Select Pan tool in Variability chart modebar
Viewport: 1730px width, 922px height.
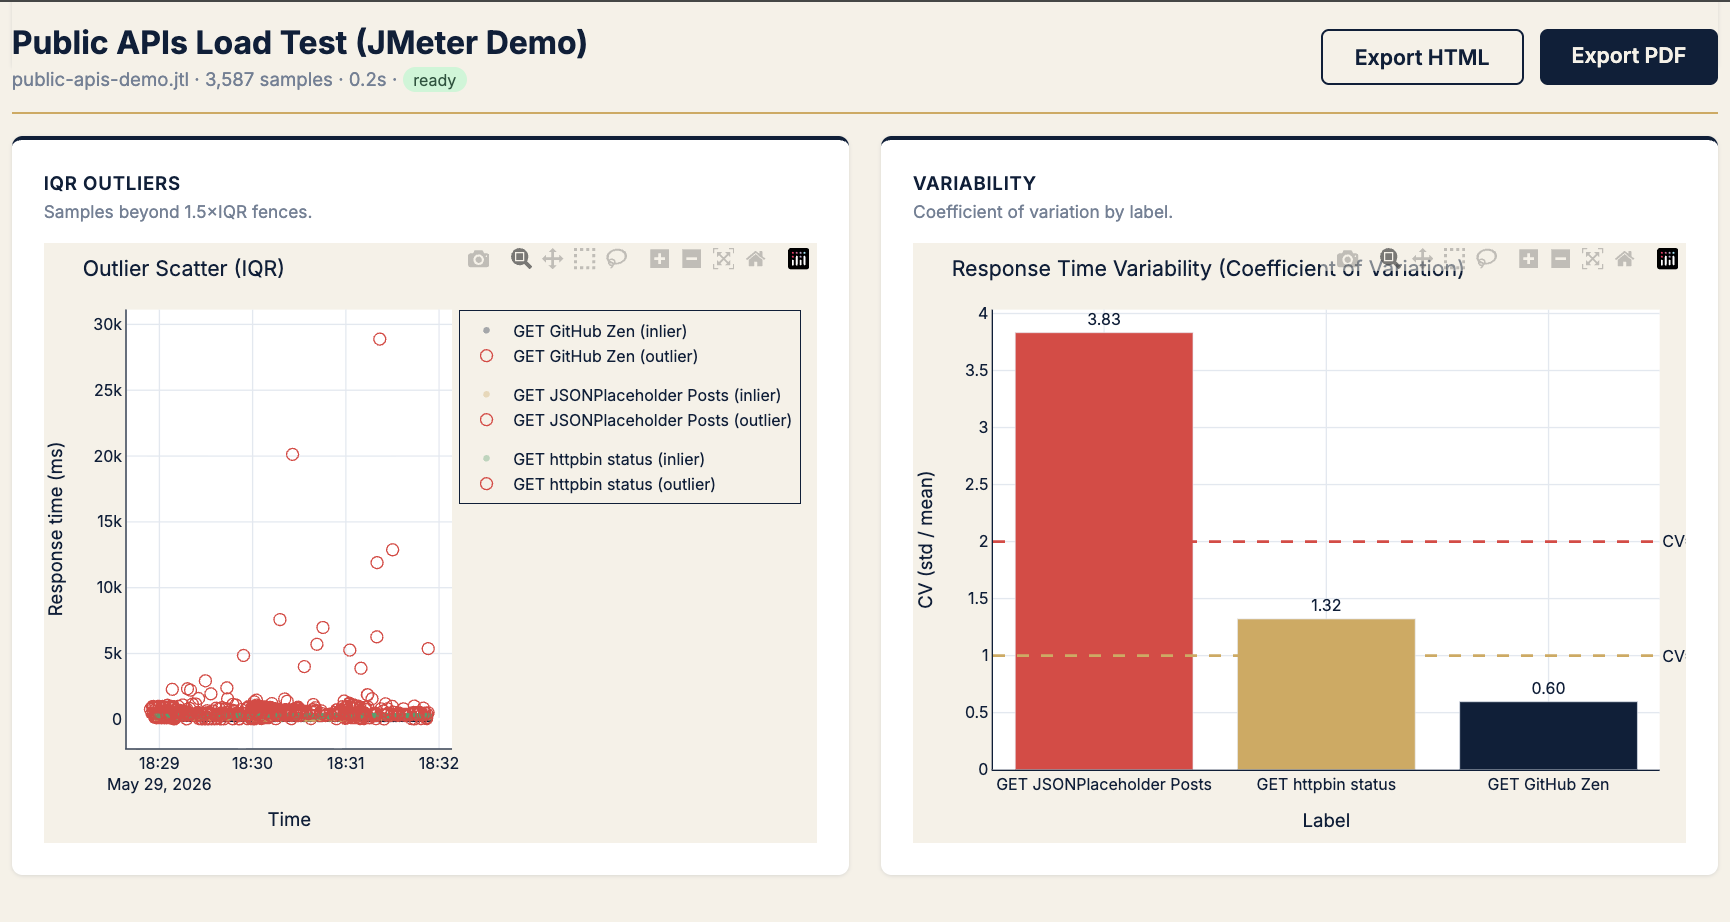click(1422, 259)
